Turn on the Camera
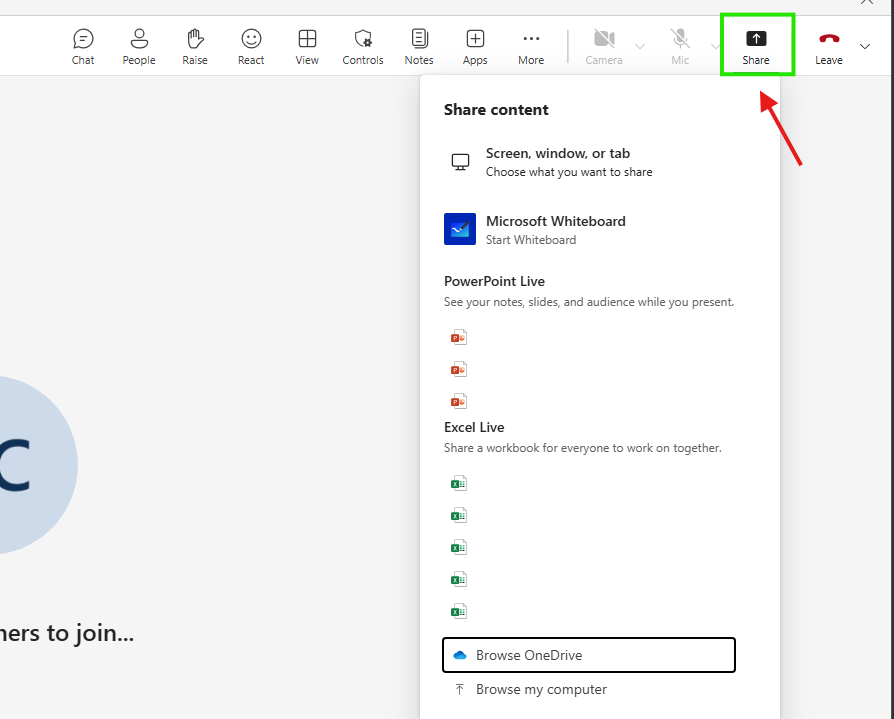Screen dimensions: 894x719 click(604, 47)
